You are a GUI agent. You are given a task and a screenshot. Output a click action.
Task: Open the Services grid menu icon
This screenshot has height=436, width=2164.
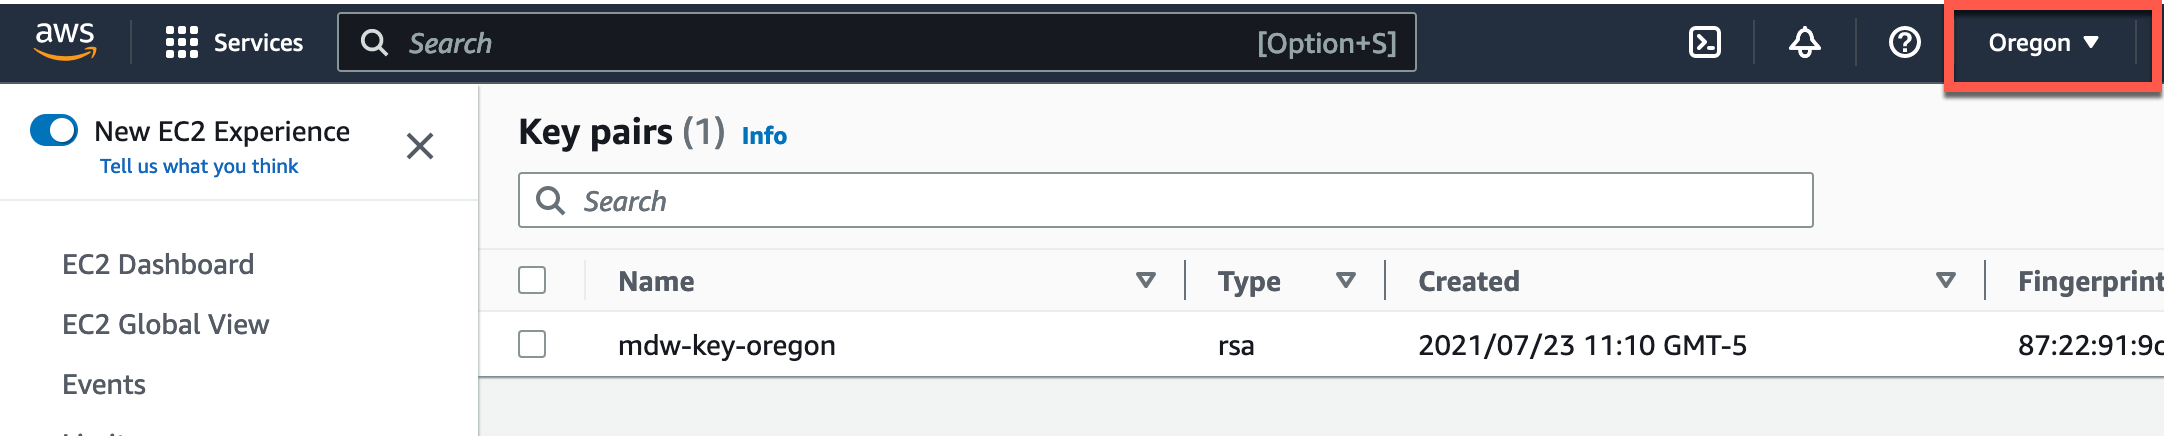(x=181, y=42)
